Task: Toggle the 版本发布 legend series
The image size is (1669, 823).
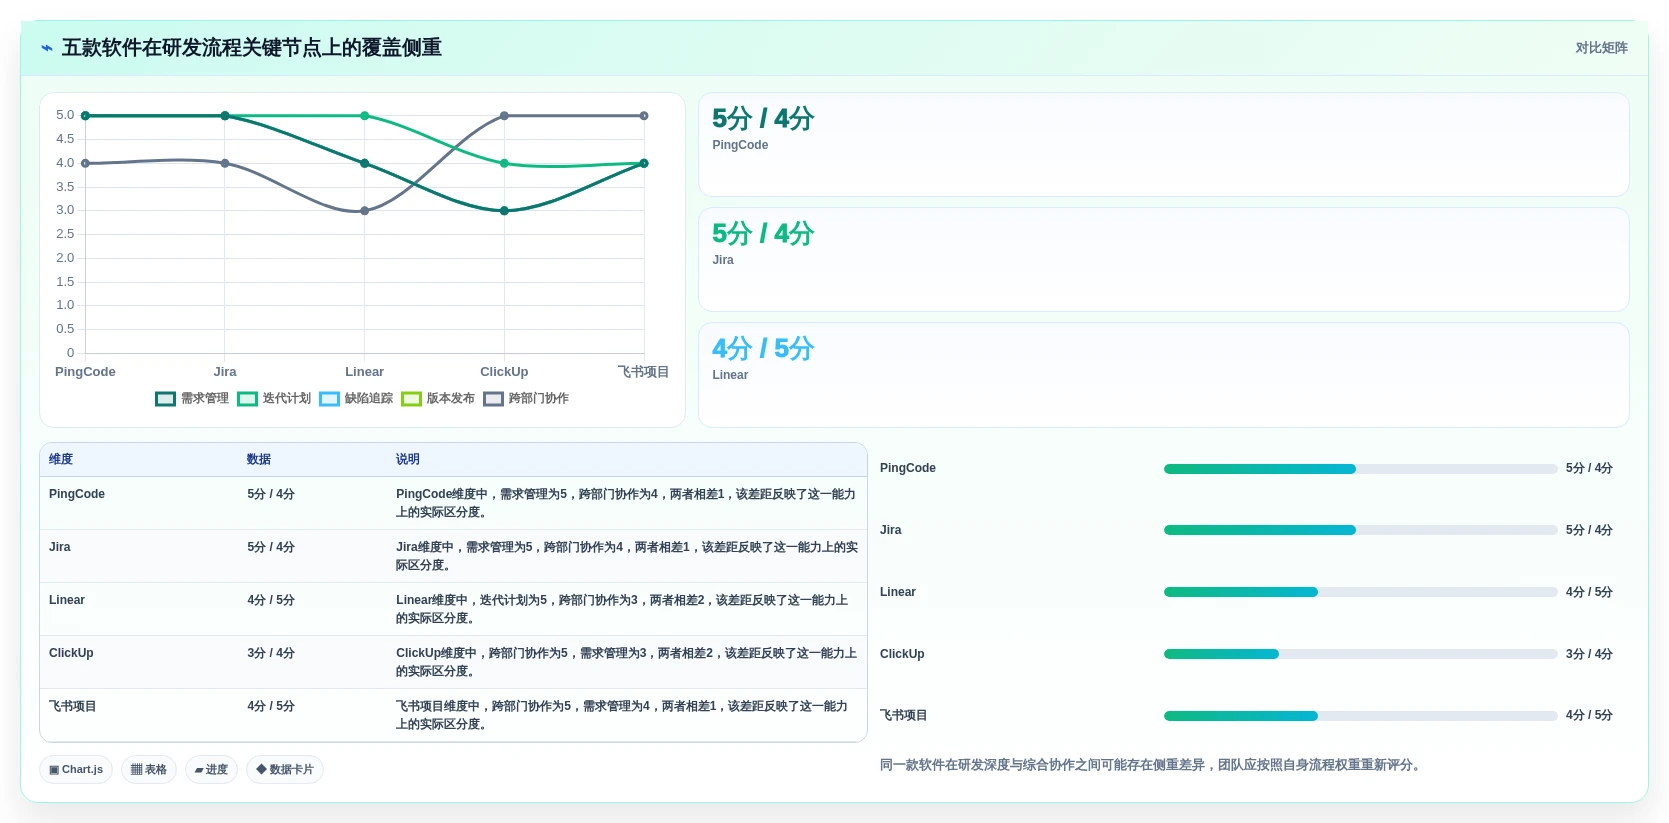Action: tap(438, 398)
